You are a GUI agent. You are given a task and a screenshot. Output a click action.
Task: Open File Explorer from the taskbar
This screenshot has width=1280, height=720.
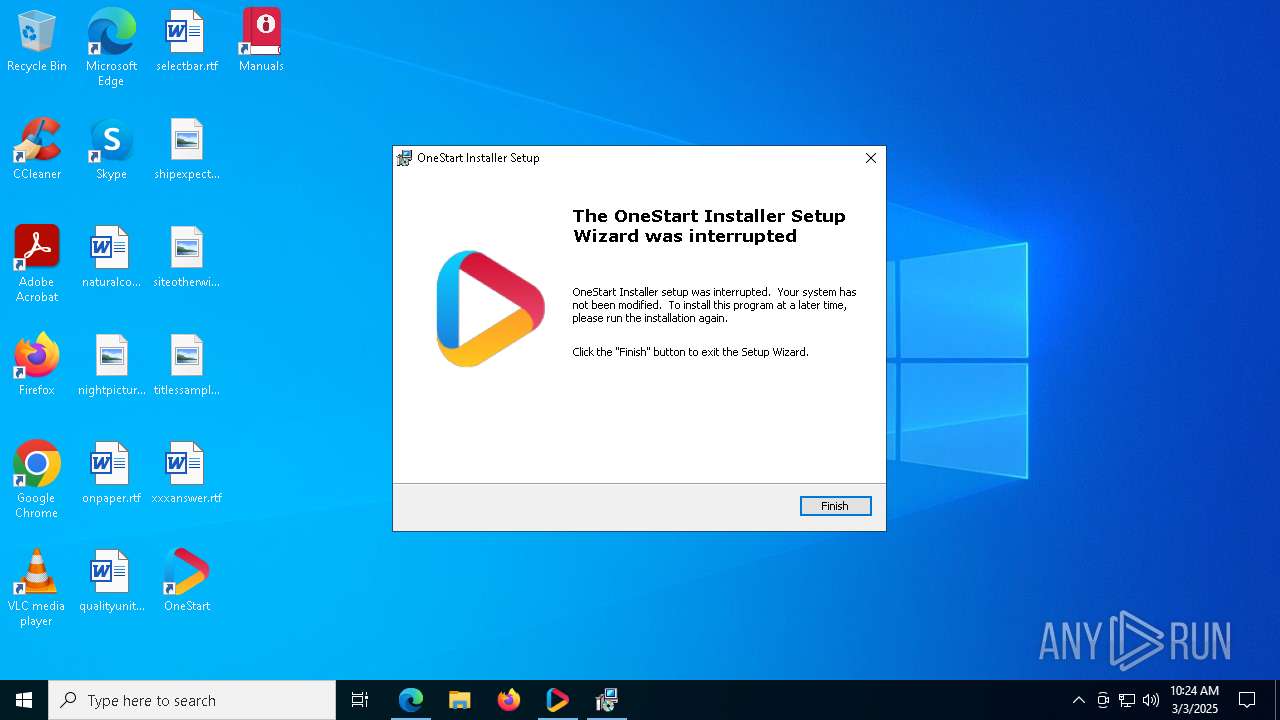(460, 700)
